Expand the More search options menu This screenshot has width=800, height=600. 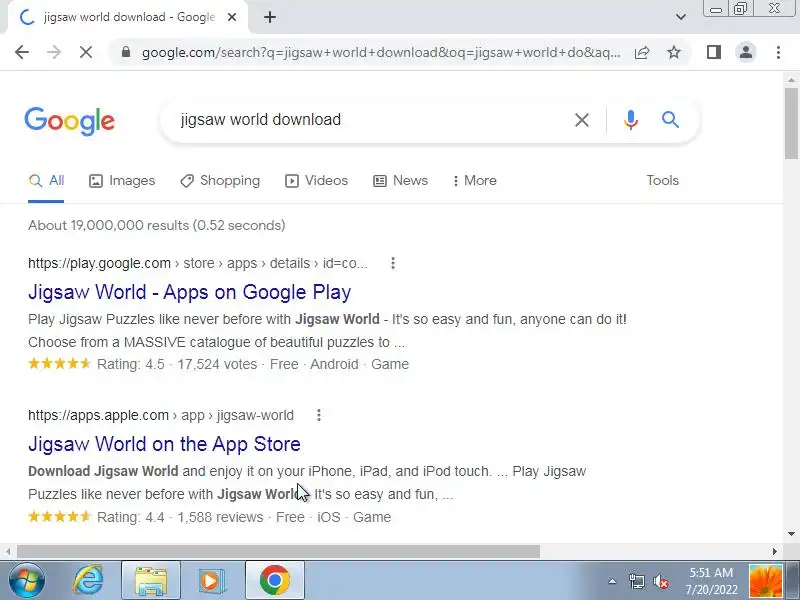tap(474, 181)
